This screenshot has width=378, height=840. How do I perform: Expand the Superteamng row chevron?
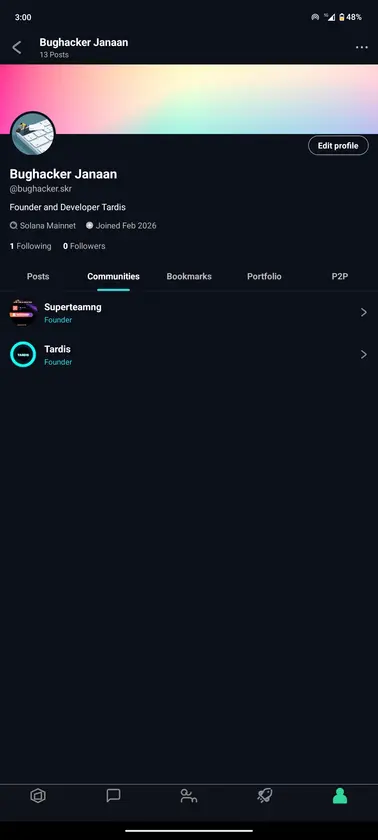point(364,312)
